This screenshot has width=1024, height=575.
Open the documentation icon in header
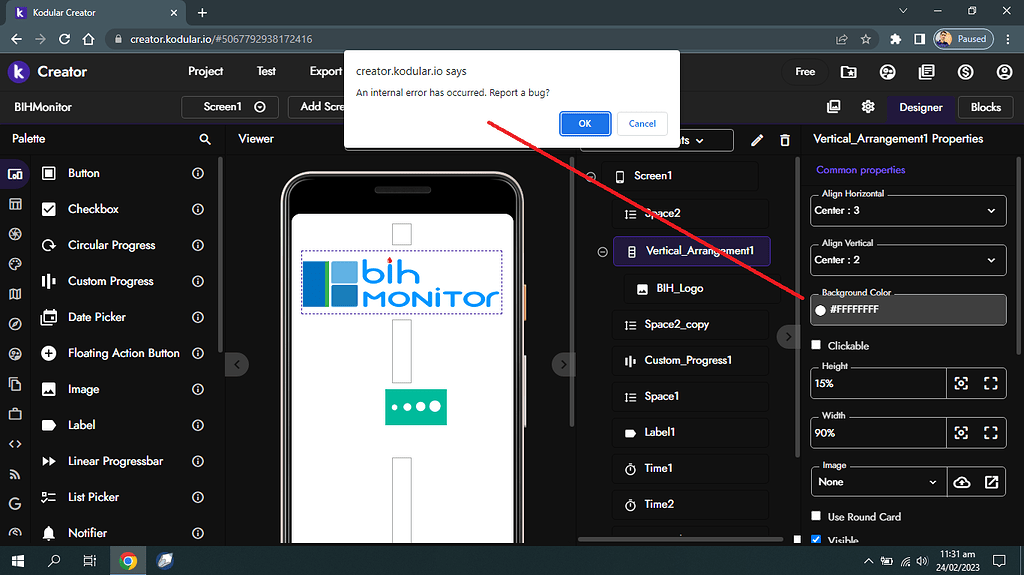point(927,72)
